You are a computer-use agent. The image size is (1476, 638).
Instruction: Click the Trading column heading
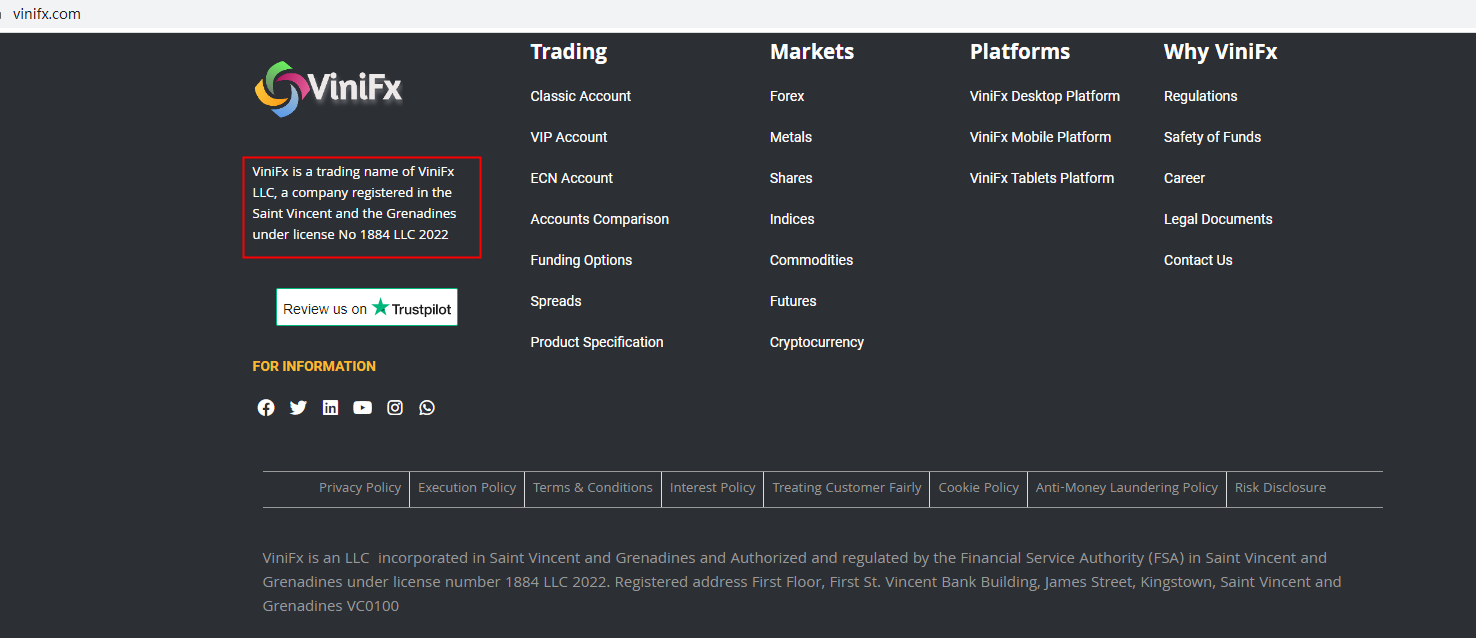point(569,52)
